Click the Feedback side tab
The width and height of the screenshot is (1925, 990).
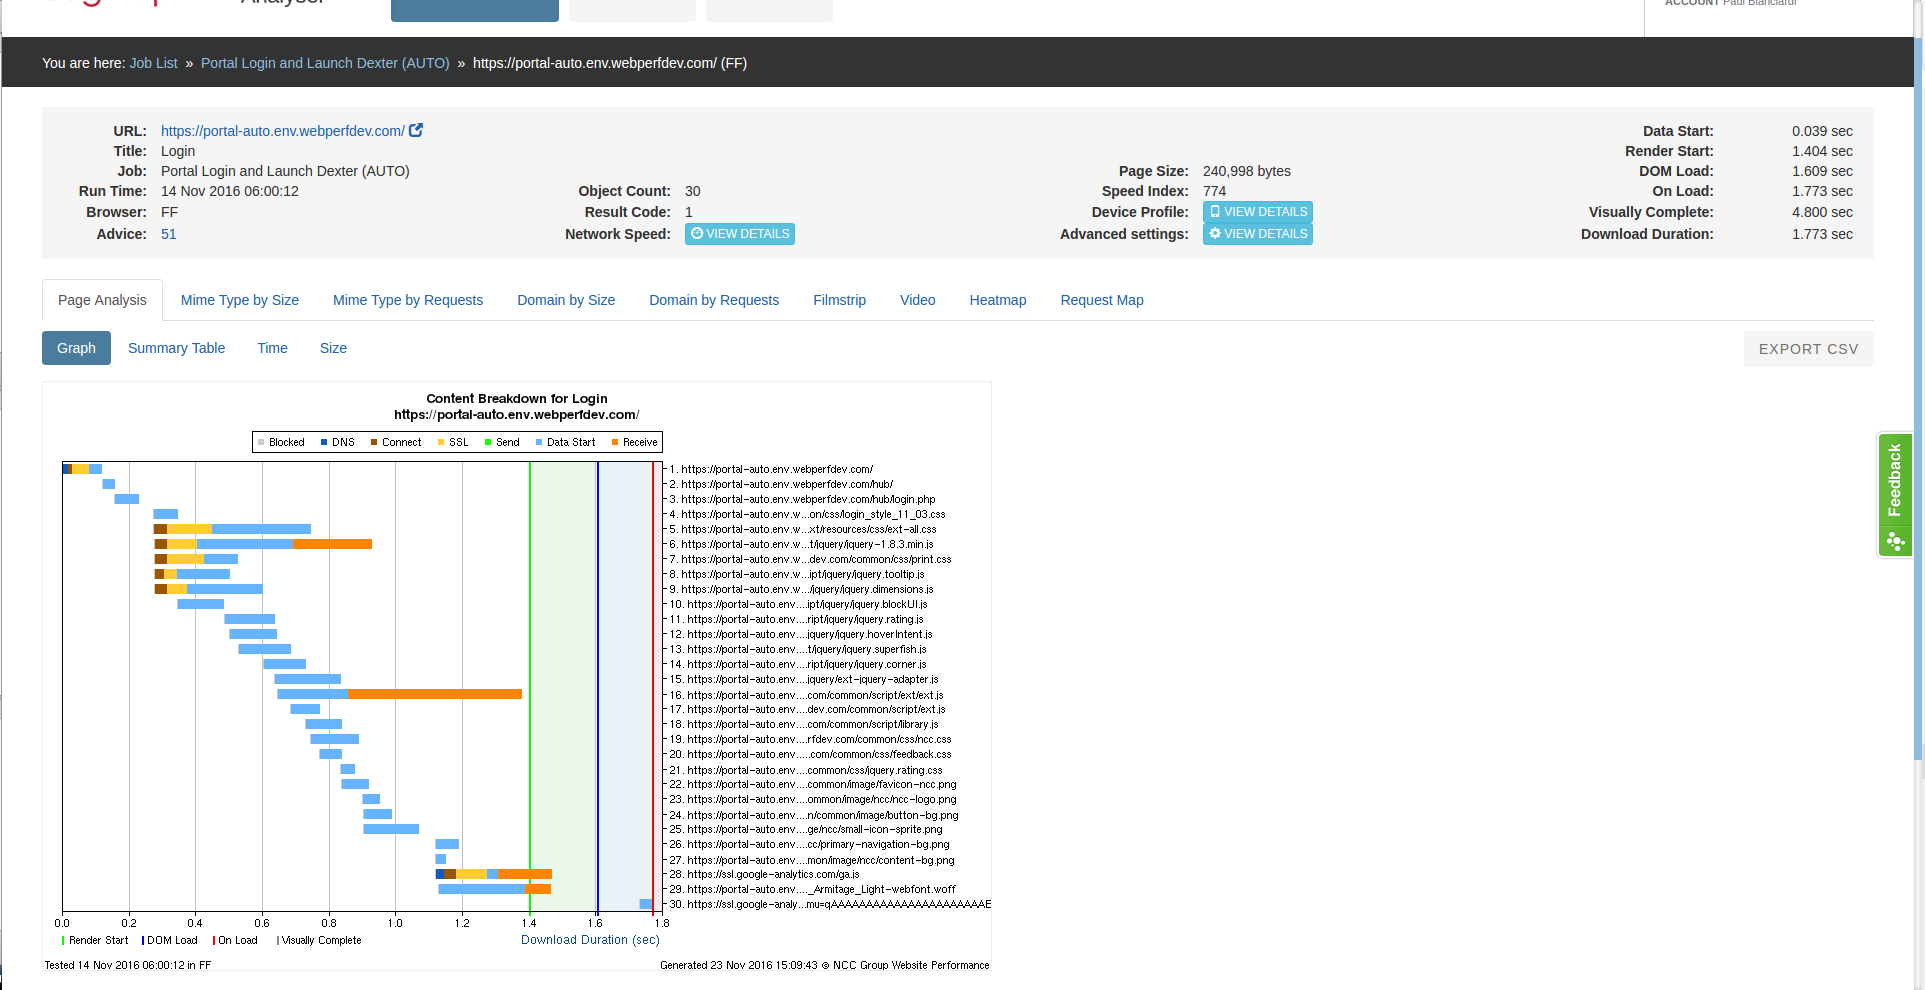point(1894,495)
